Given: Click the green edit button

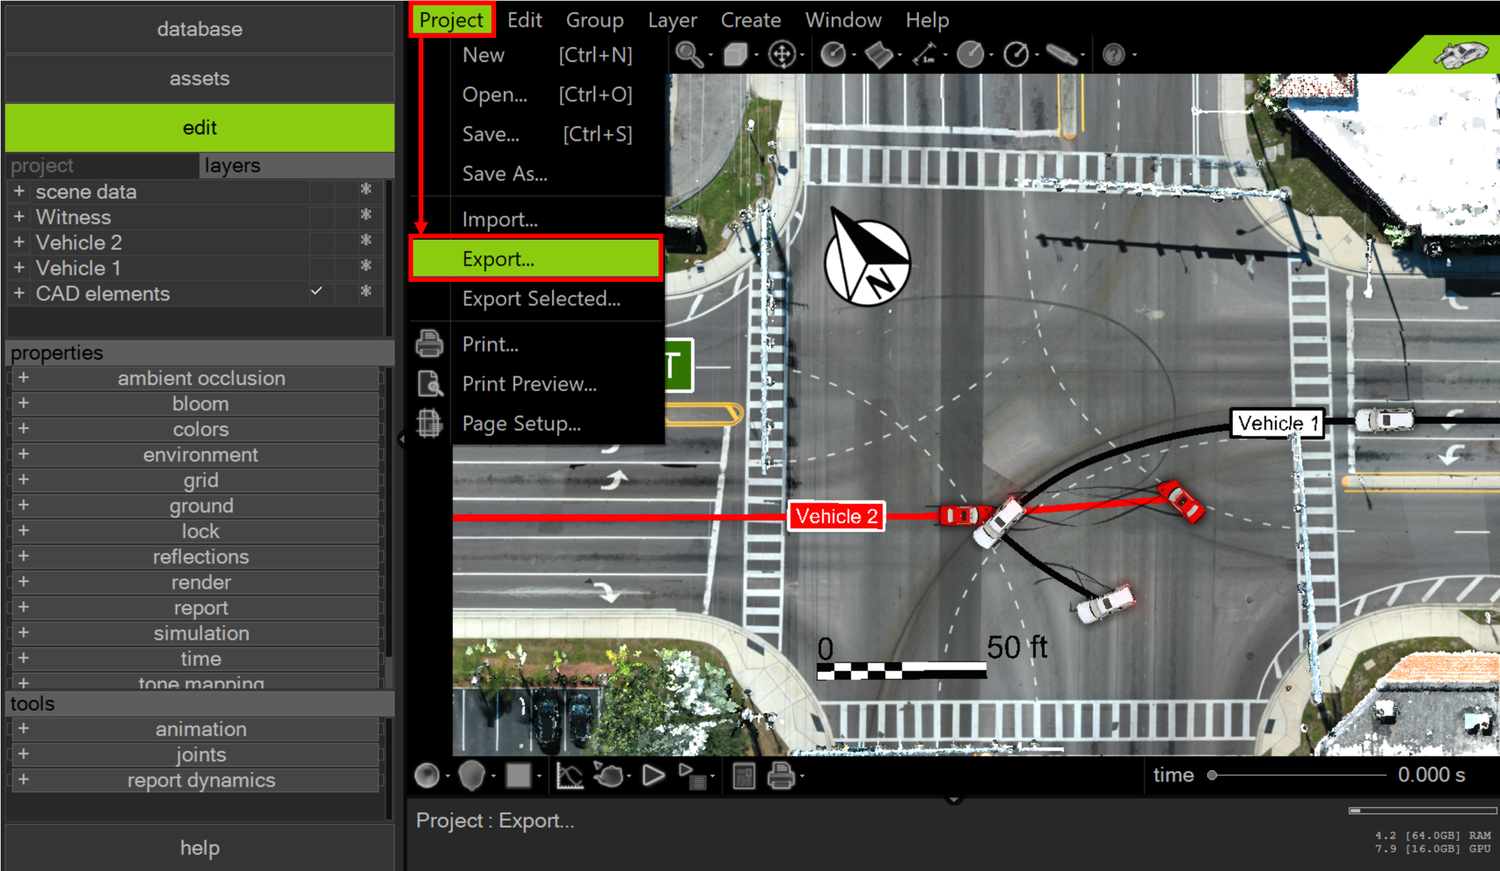Looking at the screenshot, I should click(200, 128).
